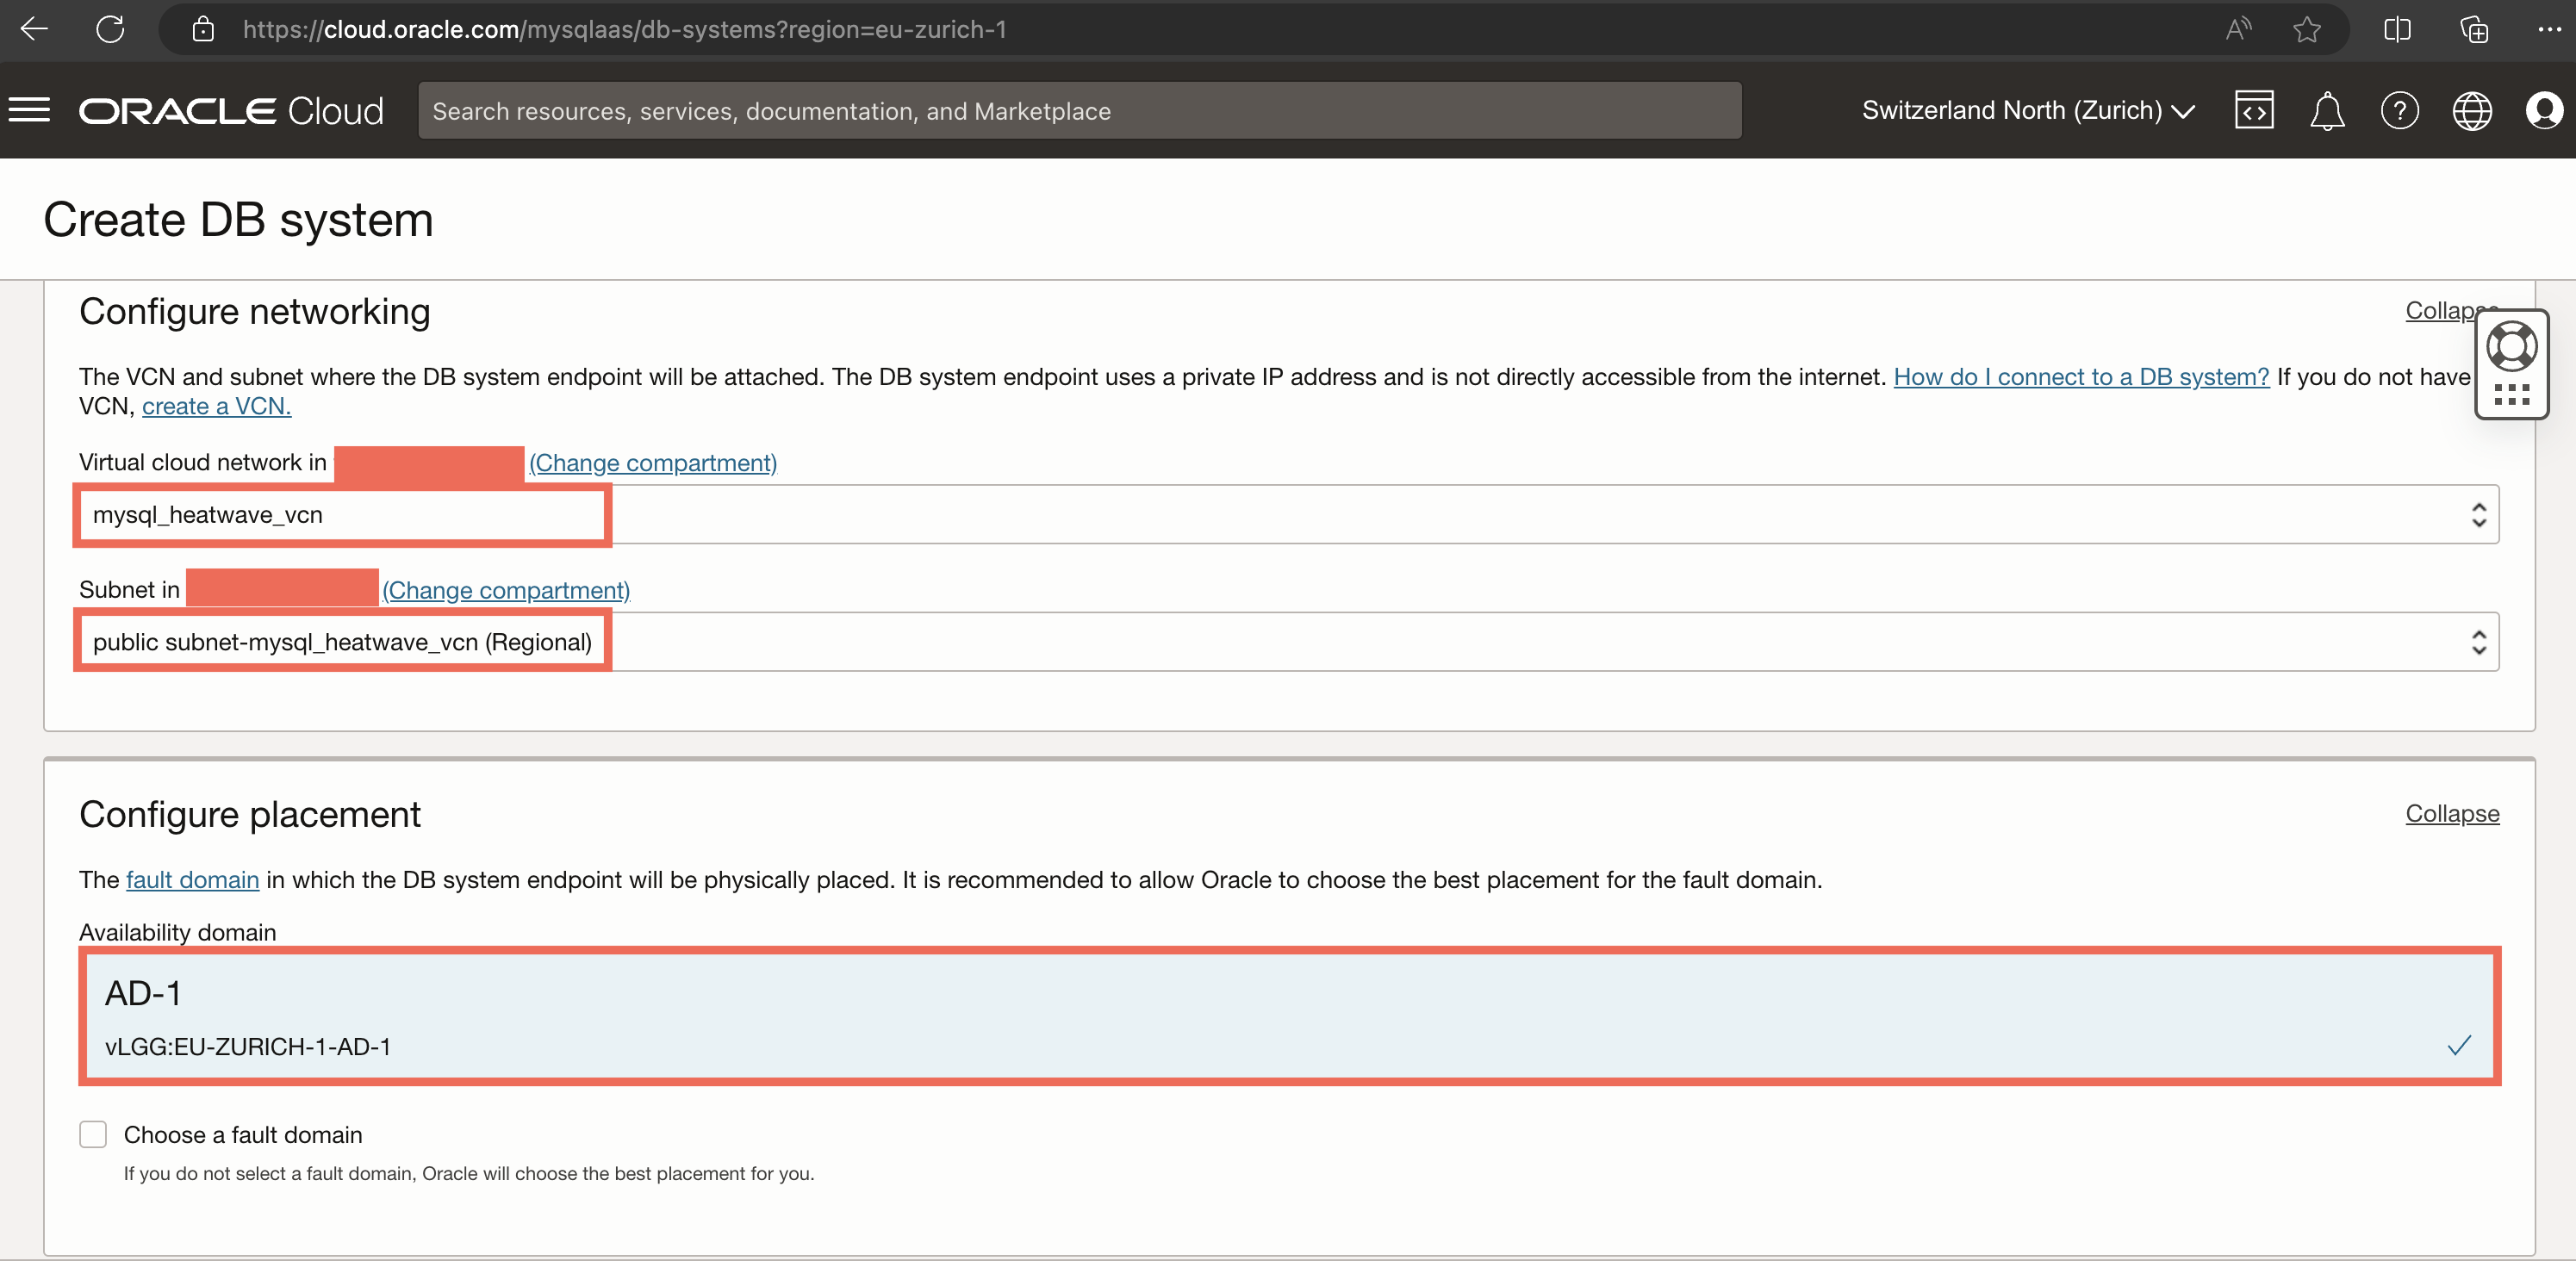Image resolution: width=2576 pixels, height=1261 pixels.
Task: Click the bookmark/favorites star icon
Action: click(2310, 29)
